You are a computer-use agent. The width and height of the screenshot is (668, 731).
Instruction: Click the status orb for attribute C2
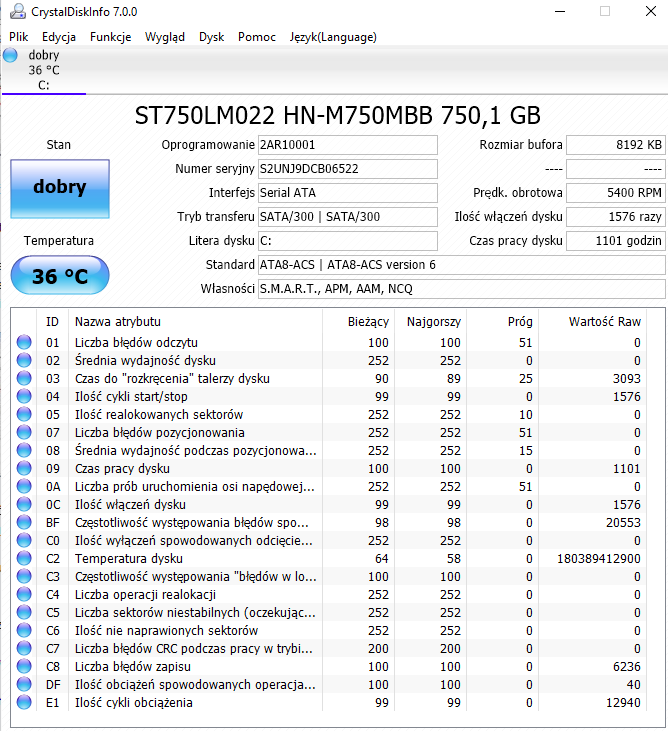(24, 558)
